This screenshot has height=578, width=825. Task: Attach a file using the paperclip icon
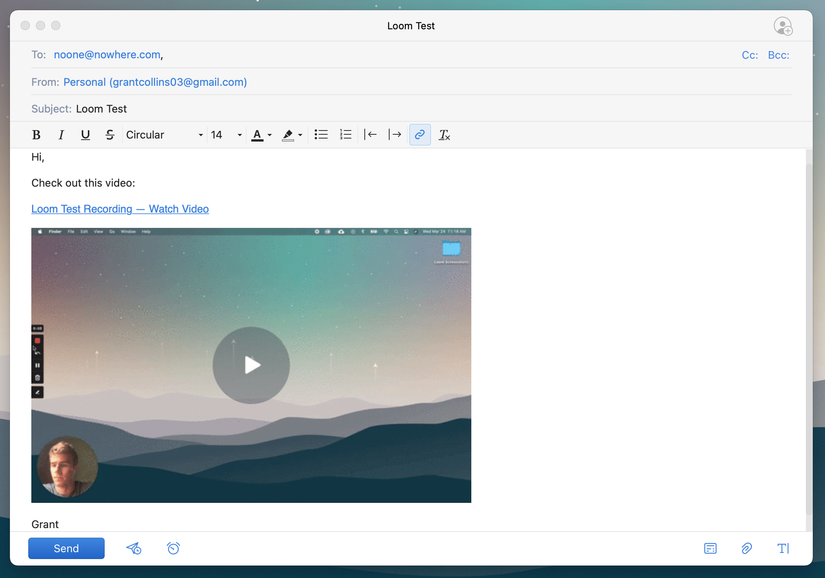tap(746, 548)
